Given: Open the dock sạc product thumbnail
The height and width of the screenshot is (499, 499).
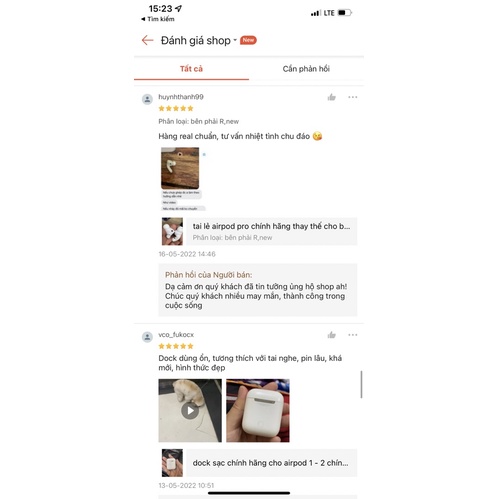Looking at the screenshot, I should pyautogui.click(x=172, y=463).
